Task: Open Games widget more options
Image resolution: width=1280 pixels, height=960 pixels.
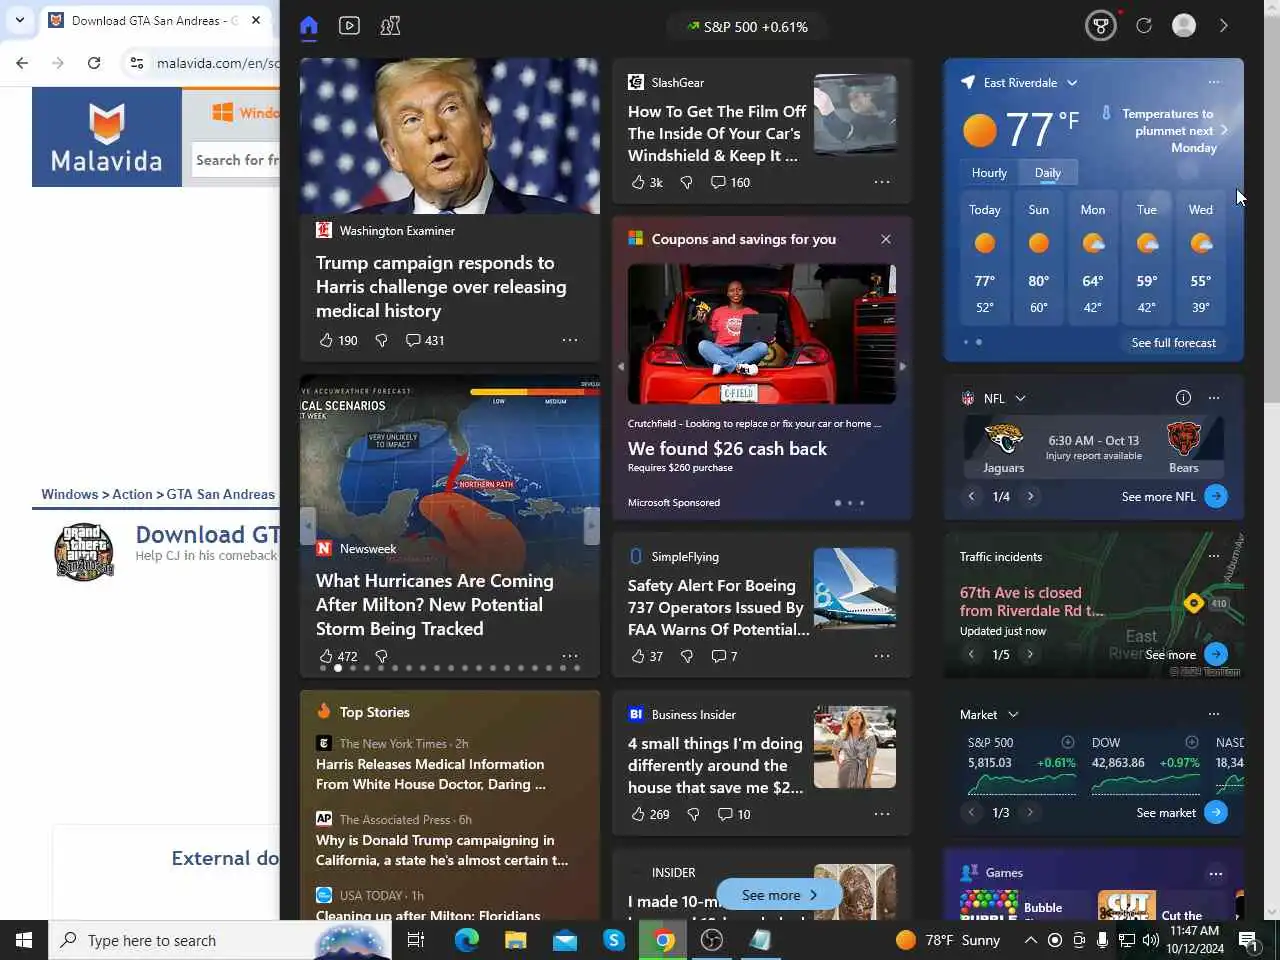Action: pos(1216,873)
